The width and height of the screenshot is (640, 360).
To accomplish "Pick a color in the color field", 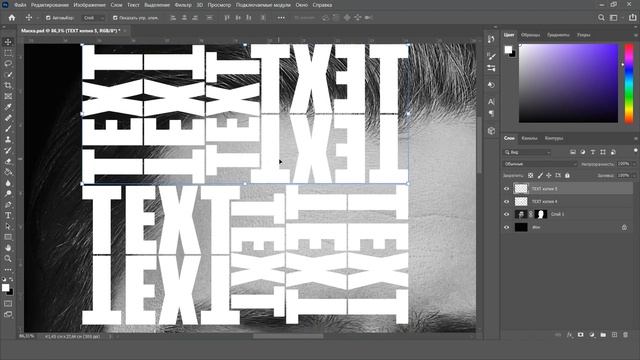I will tap(568, 83).
